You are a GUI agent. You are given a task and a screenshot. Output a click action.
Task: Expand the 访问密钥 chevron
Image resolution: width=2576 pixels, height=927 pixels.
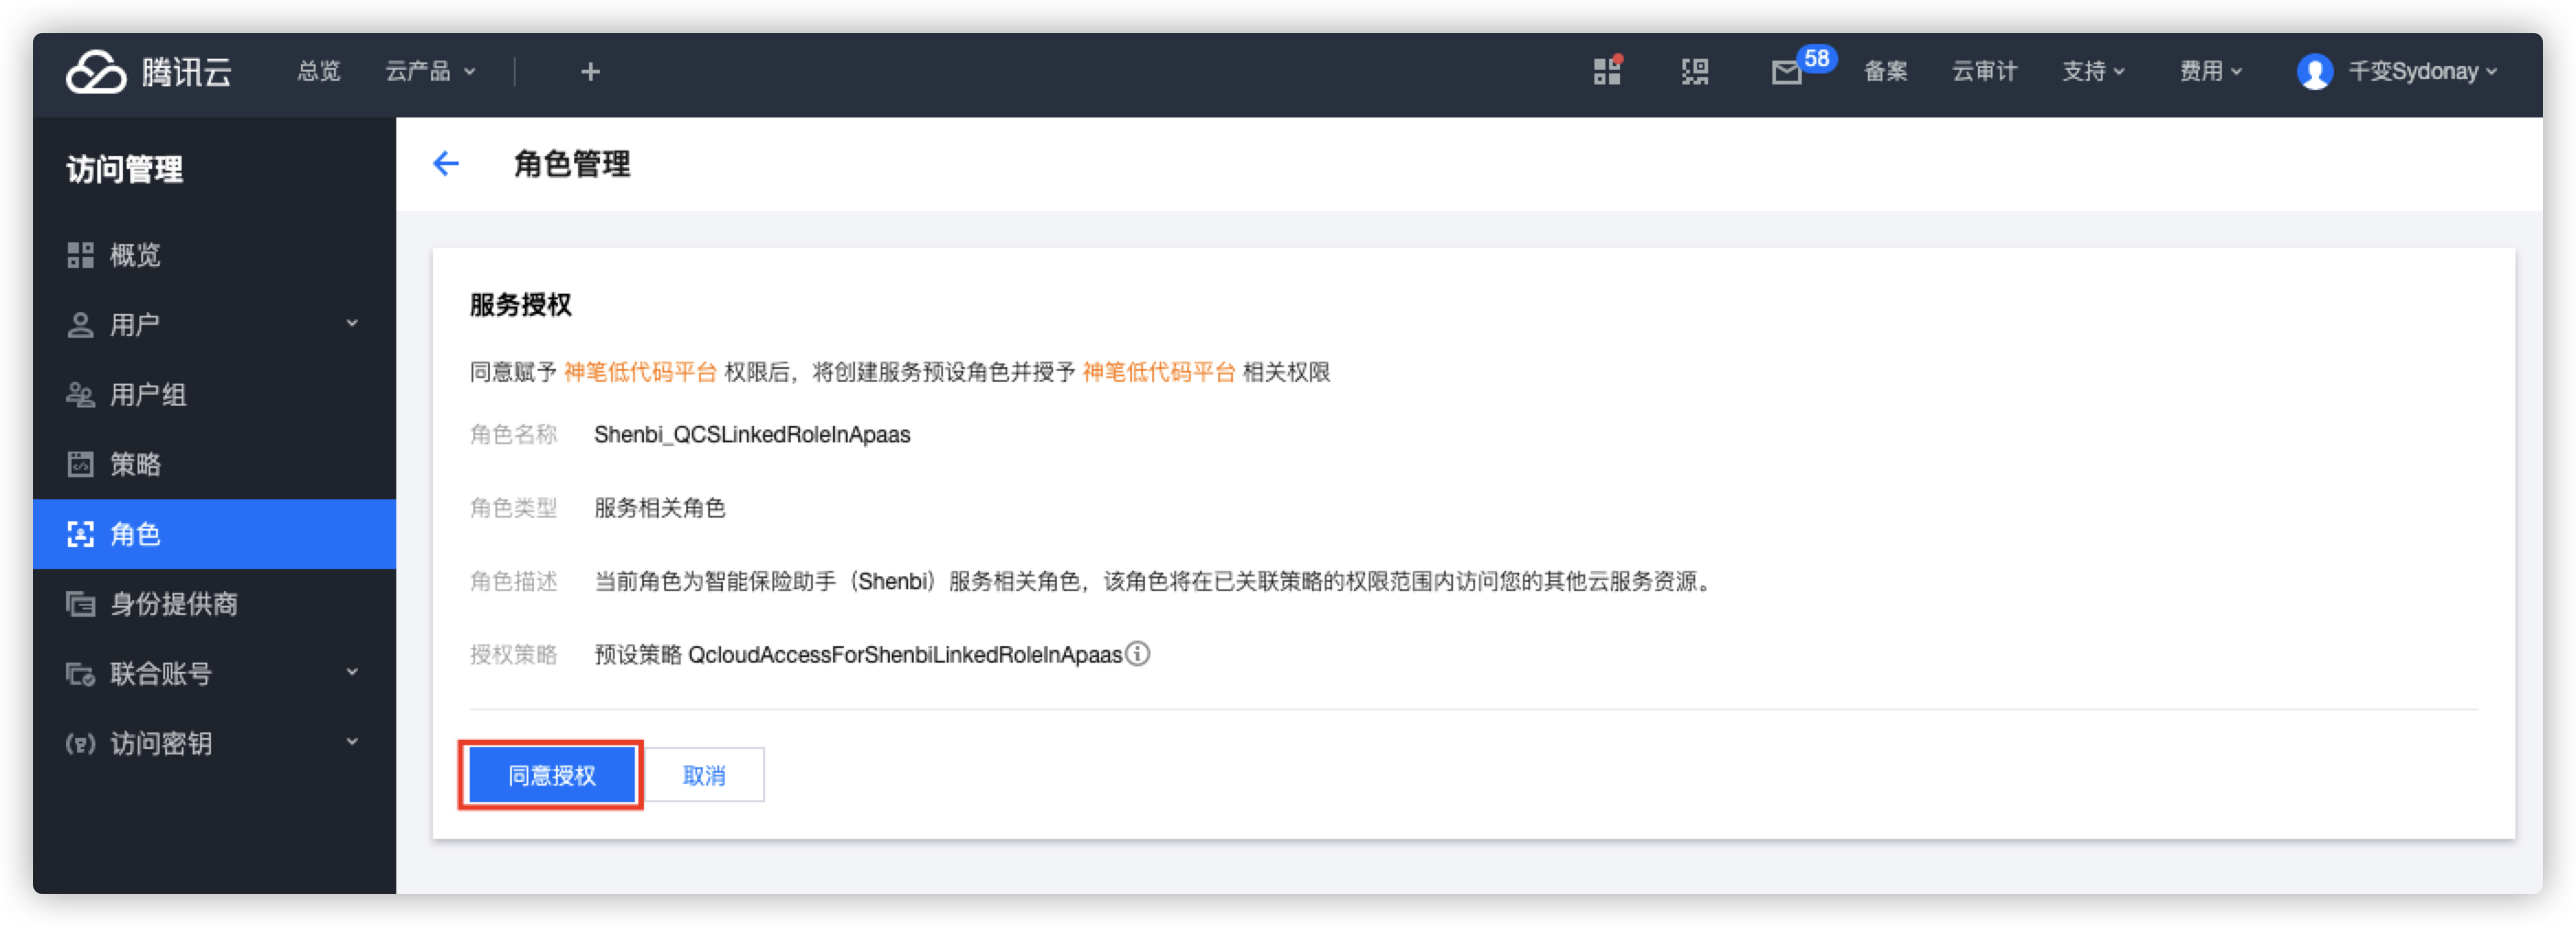(352, 742)
